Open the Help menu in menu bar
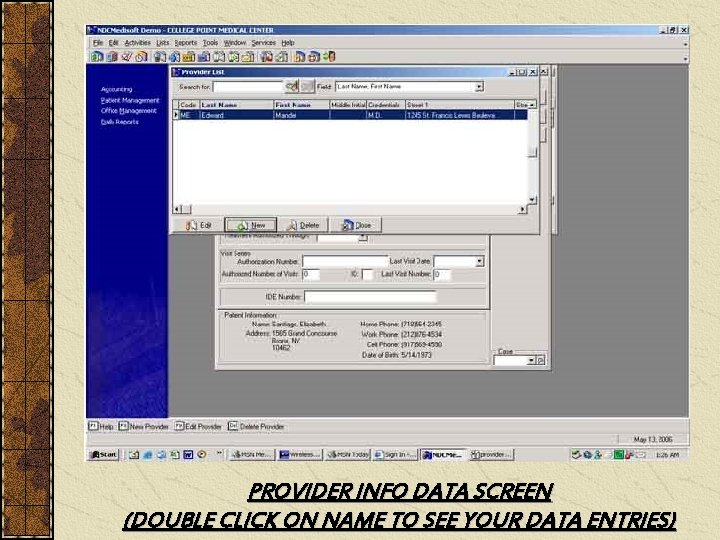720x540 pixels. point(288,43)
